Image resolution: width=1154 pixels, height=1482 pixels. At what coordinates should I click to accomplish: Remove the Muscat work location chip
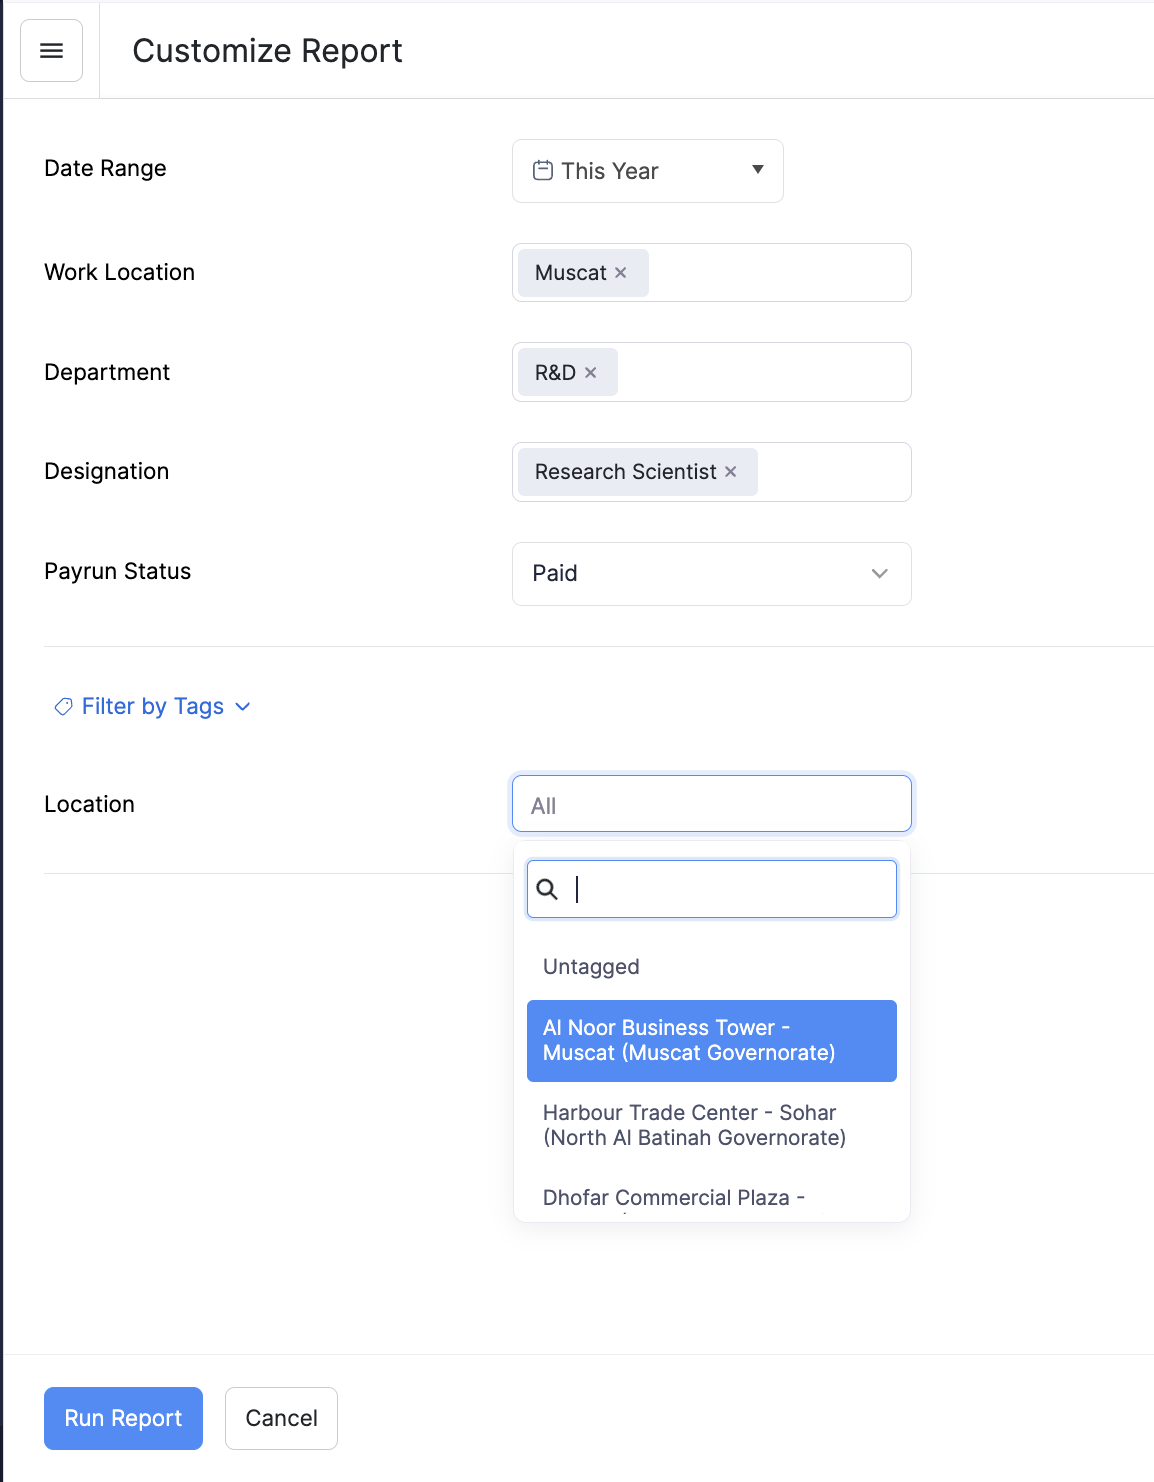[x=620, y=272]
